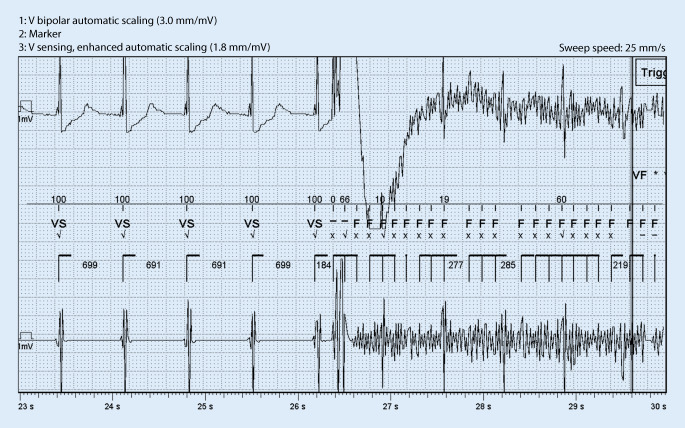Image resolution: width=685 pixels, height=428 pixels.
Task: Click the 184 interval marker bracket
Action: [x=323, y=265]
